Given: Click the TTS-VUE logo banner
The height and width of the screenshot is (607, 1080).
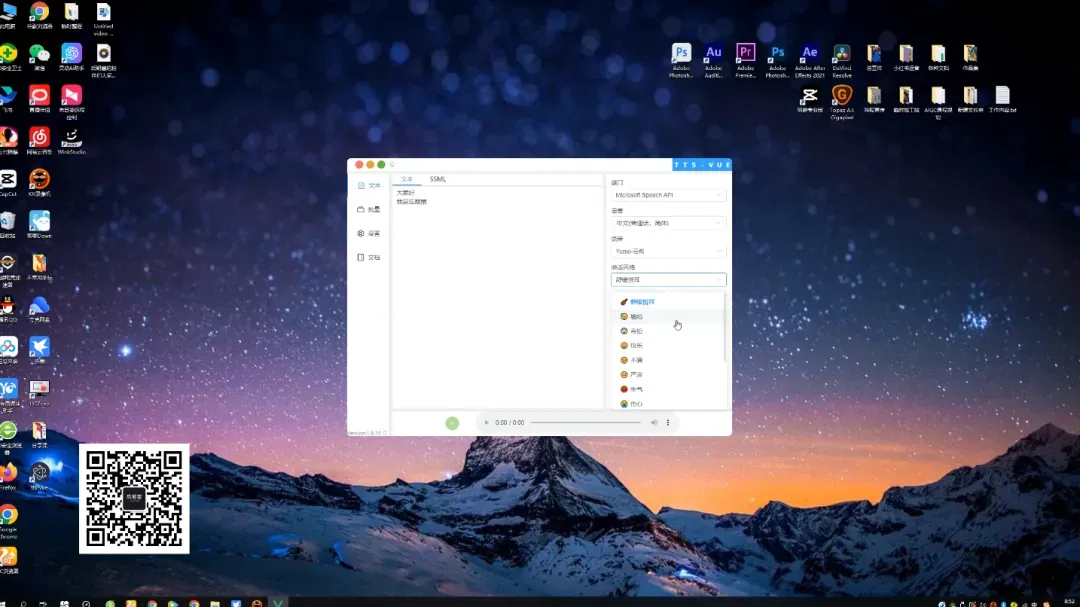Looking at the screenshot, I should pyautogui.click(x=701, y=165).
